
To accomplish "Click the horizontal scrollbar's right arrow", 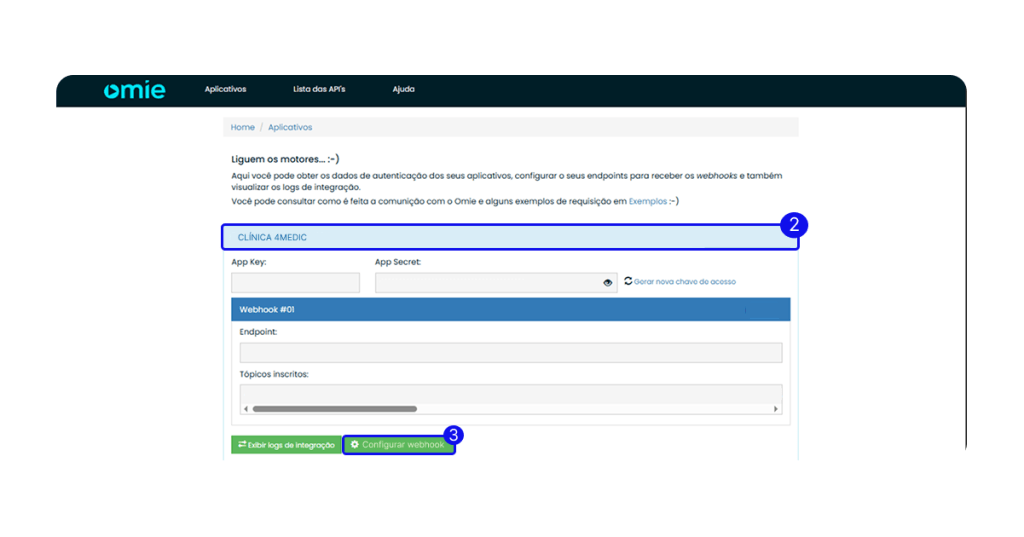I will [775, 409].
